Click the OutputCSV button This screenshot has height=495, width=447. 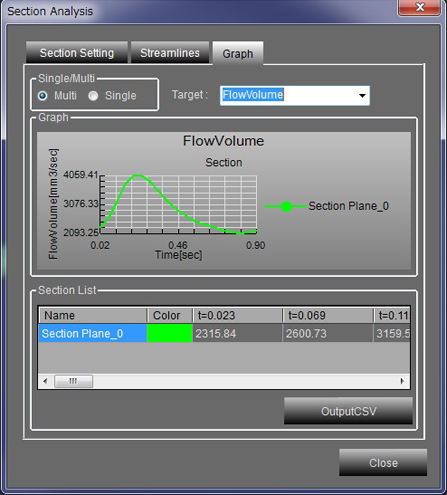click(348, 411)
